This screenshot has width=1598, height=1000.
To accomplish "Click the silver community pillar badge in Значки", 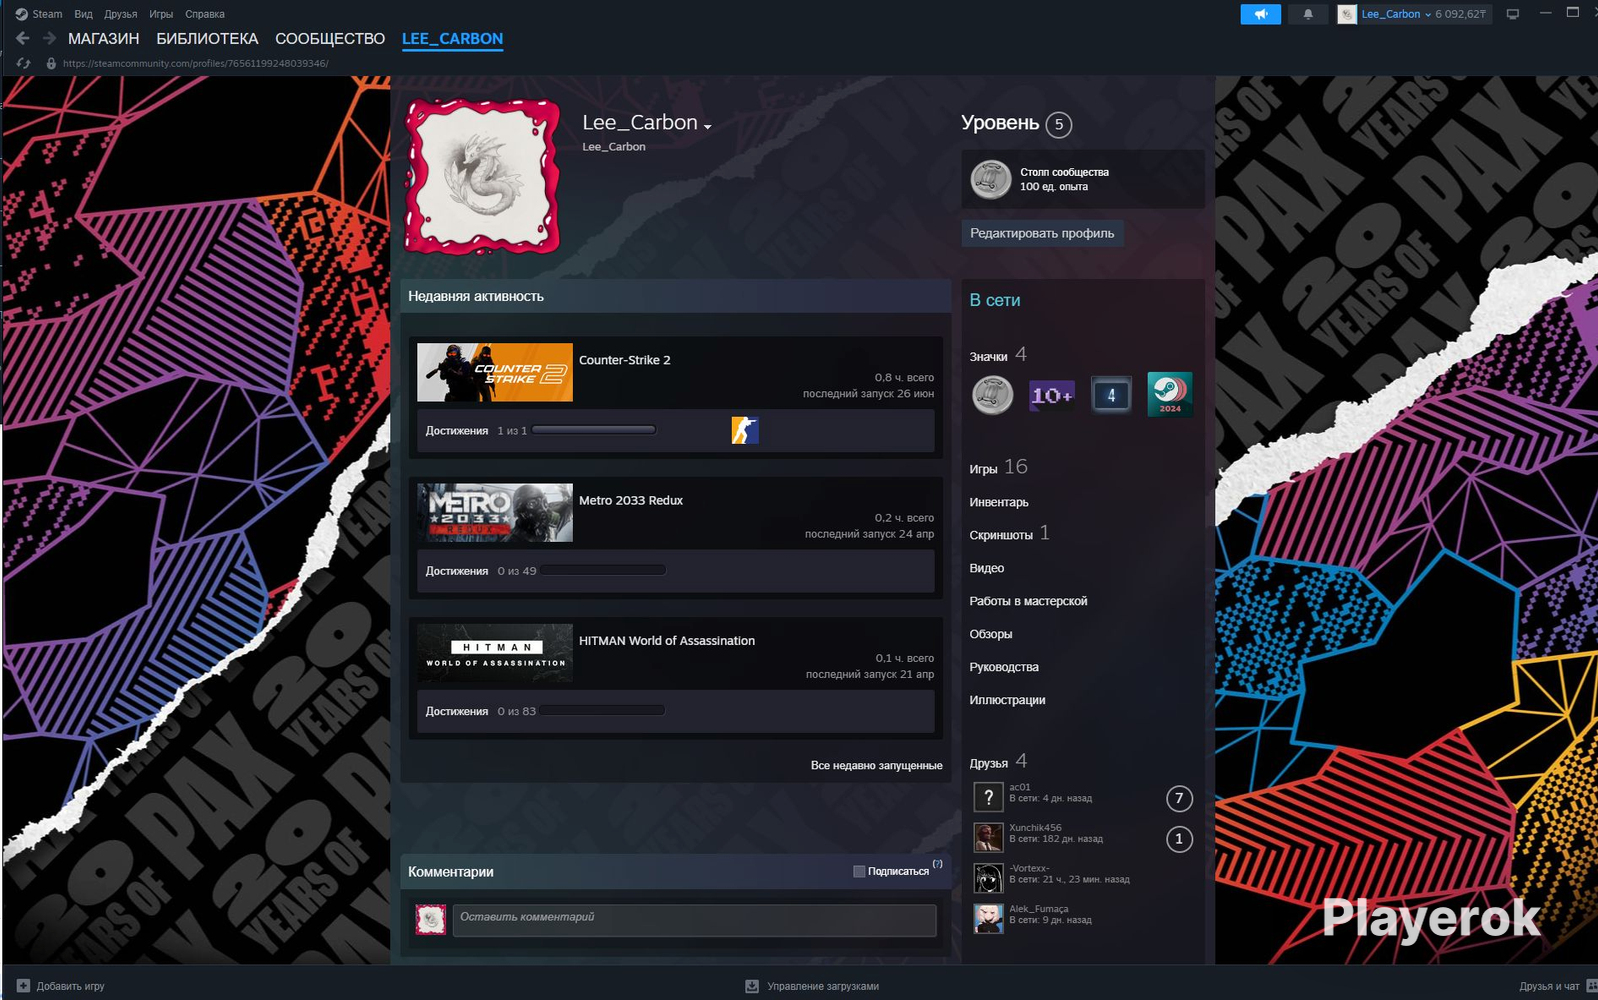I will point(992,395).
